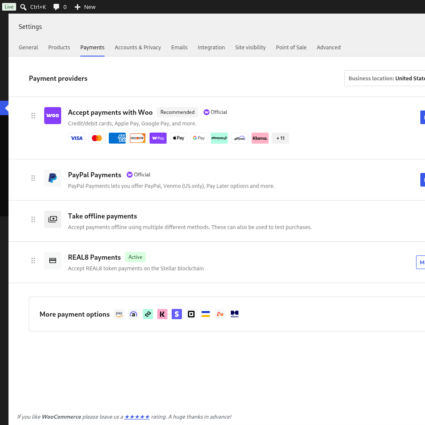This screenshot has height=425, width=425.
Task: Open comments bubble in the admin bar
Action: [x=60, y=7]
